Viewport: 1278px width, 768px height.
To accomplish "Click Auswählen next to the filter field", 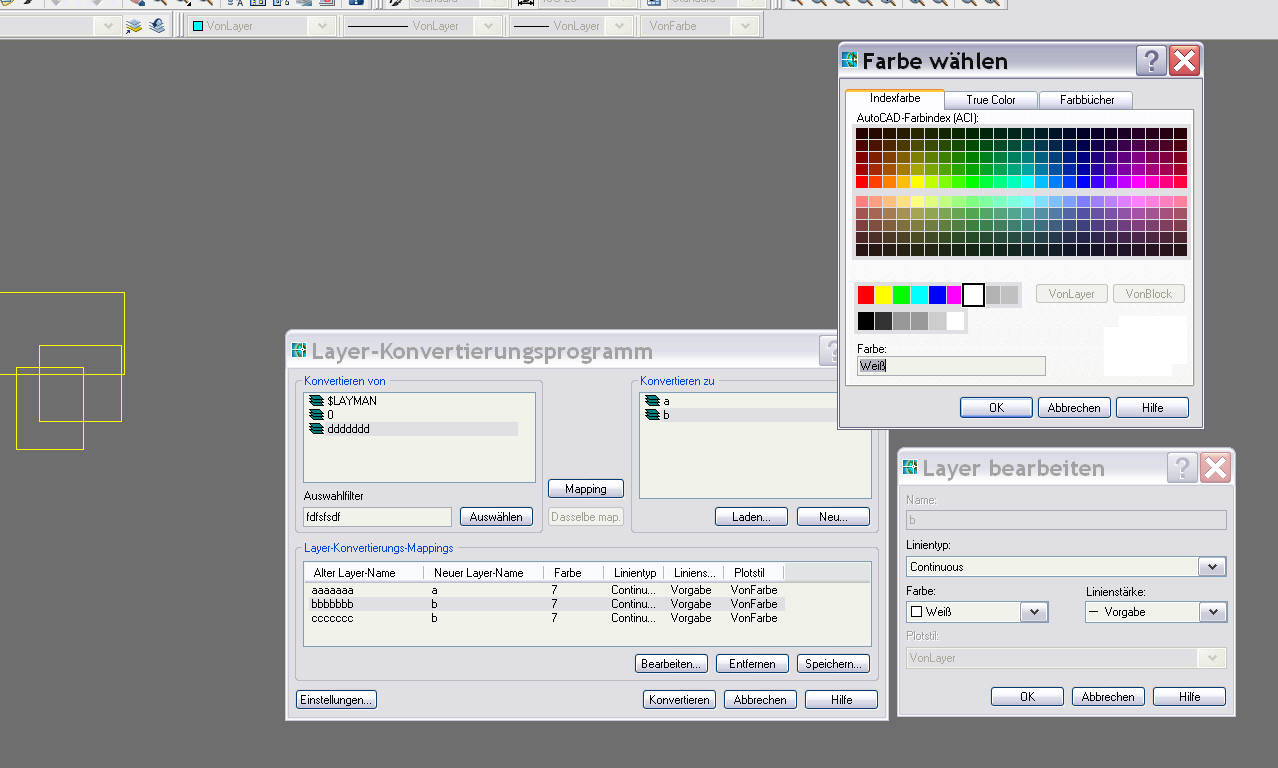I will point(496,517).
